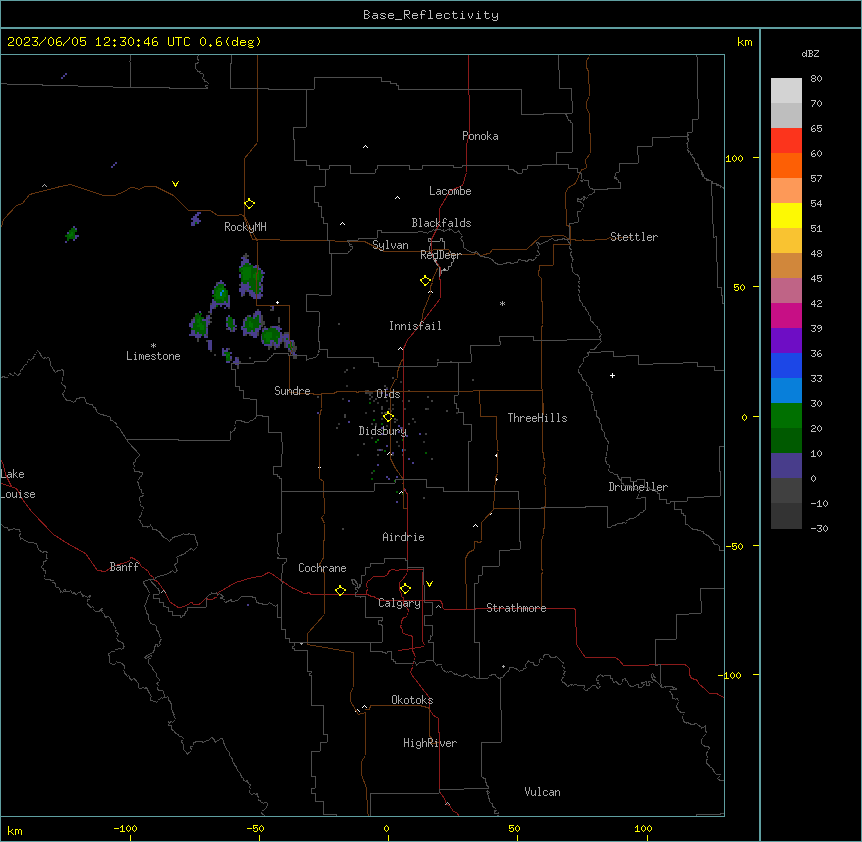The image size is (862, 842).
Task: Select the magenta swatch between 42 and 39
Action: click(786, 315)
